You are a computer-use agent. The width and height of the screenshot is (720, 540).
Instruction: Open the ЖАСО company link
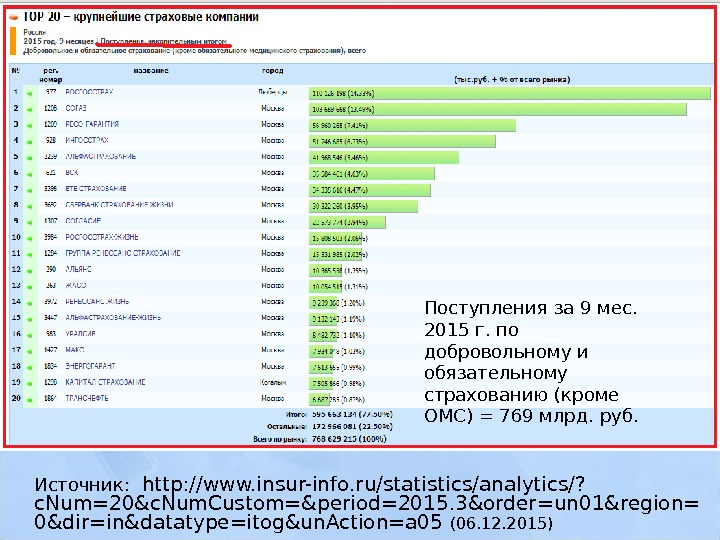click(x=76, y=285)
